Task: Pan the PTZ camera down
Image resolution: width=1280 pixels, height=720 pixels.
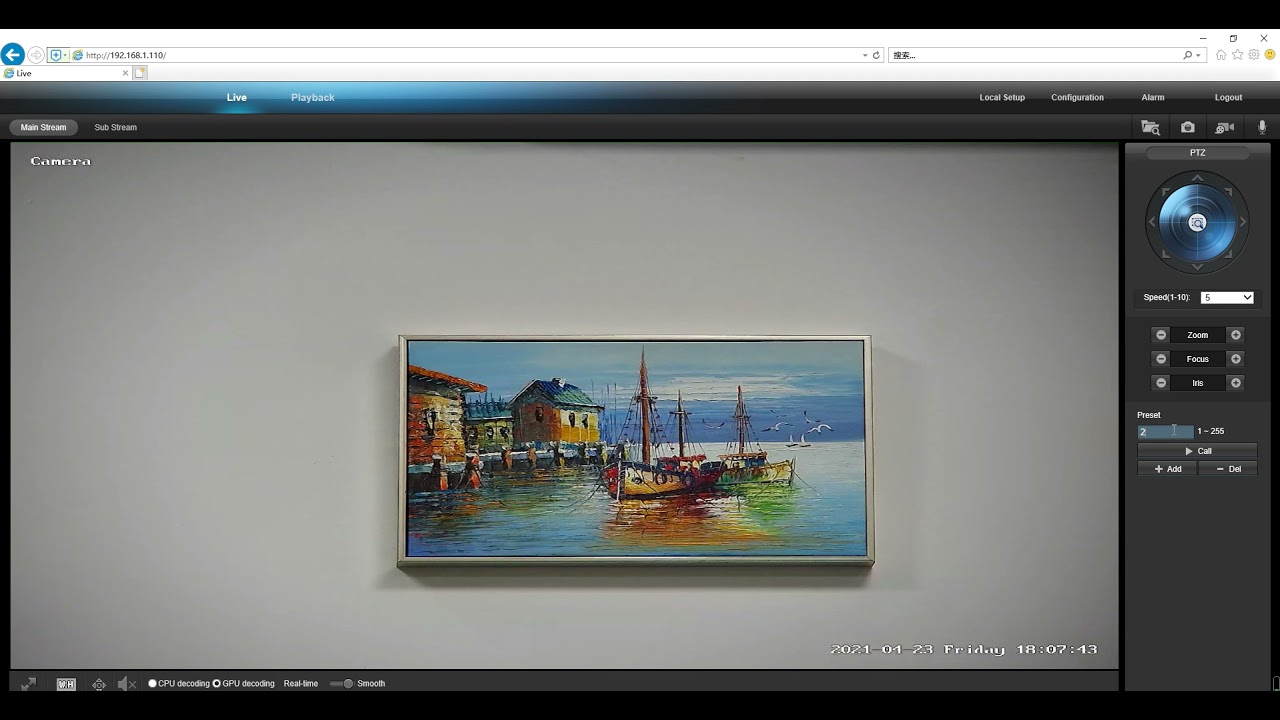Action: click(1197, 267)
